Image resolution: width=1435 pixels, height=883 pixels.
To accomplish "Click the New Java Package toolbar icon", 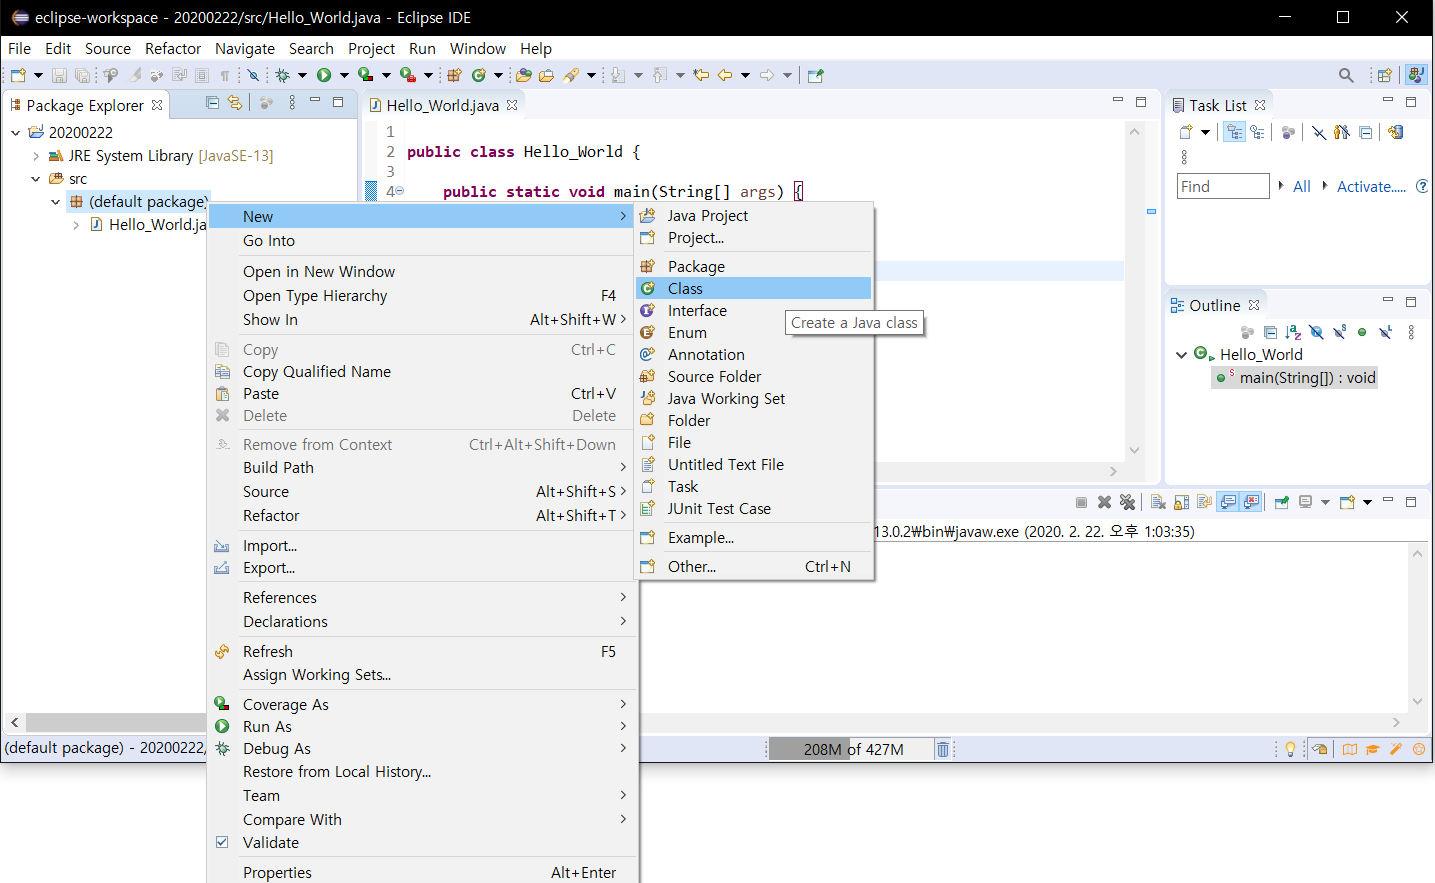I will [x=454, y=75].
